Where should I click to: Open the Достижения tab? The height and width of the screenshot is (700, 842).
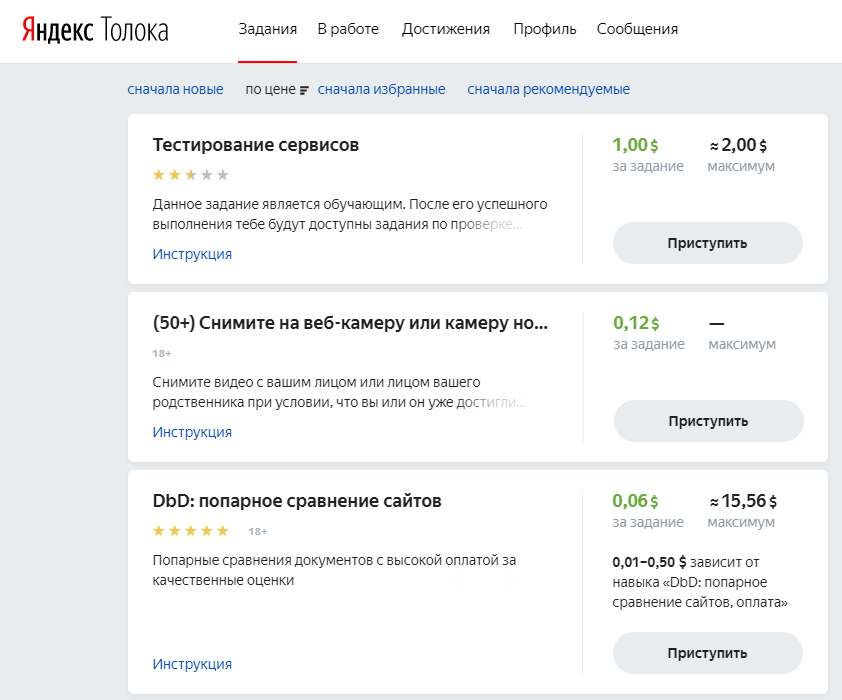(446, 29)
